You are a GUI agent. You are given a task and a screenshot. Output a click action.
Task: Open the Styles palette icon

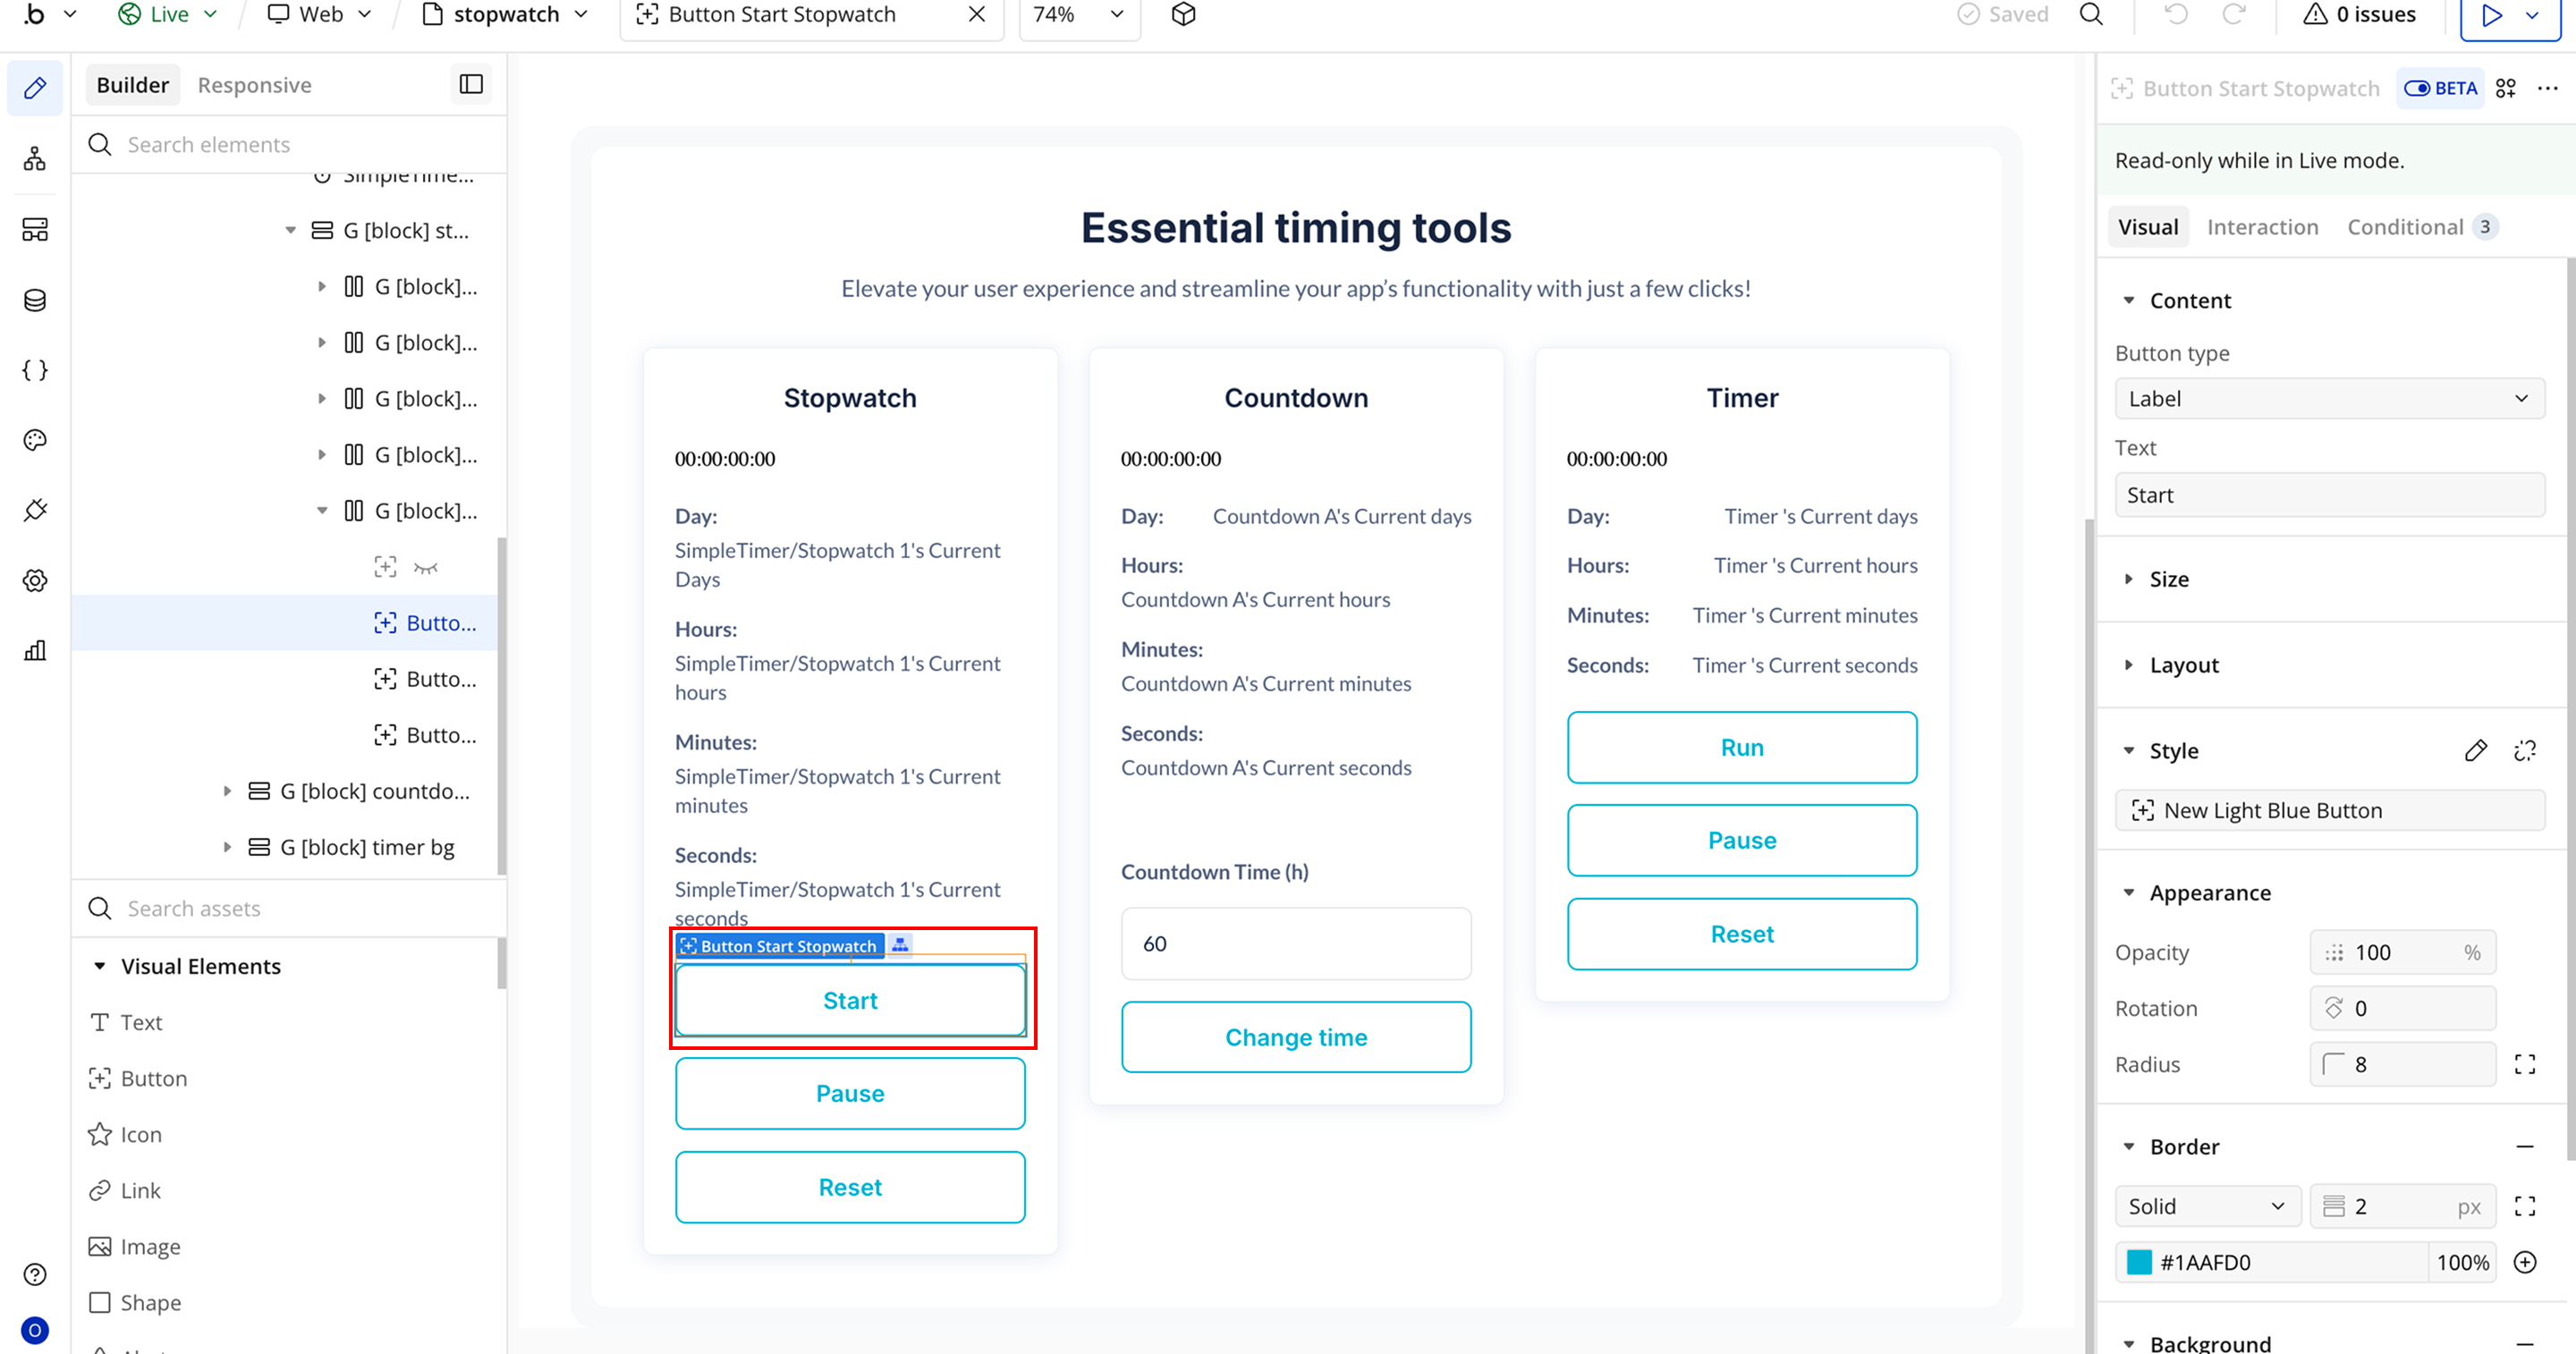tap(35, 440)
